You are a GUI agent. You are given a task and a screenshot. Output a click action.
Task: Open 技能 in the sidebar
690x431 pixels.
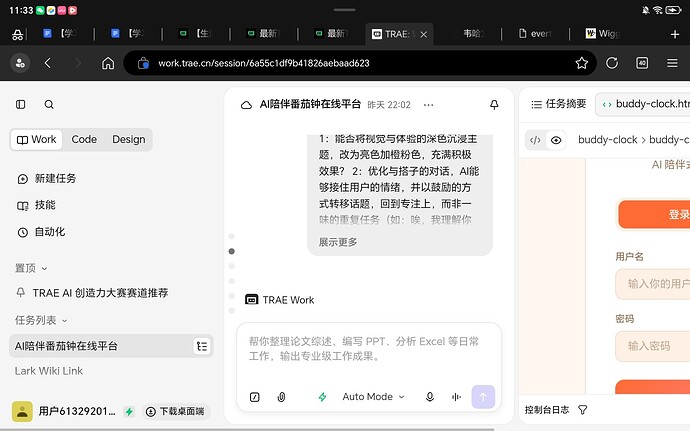pos(37,205)
